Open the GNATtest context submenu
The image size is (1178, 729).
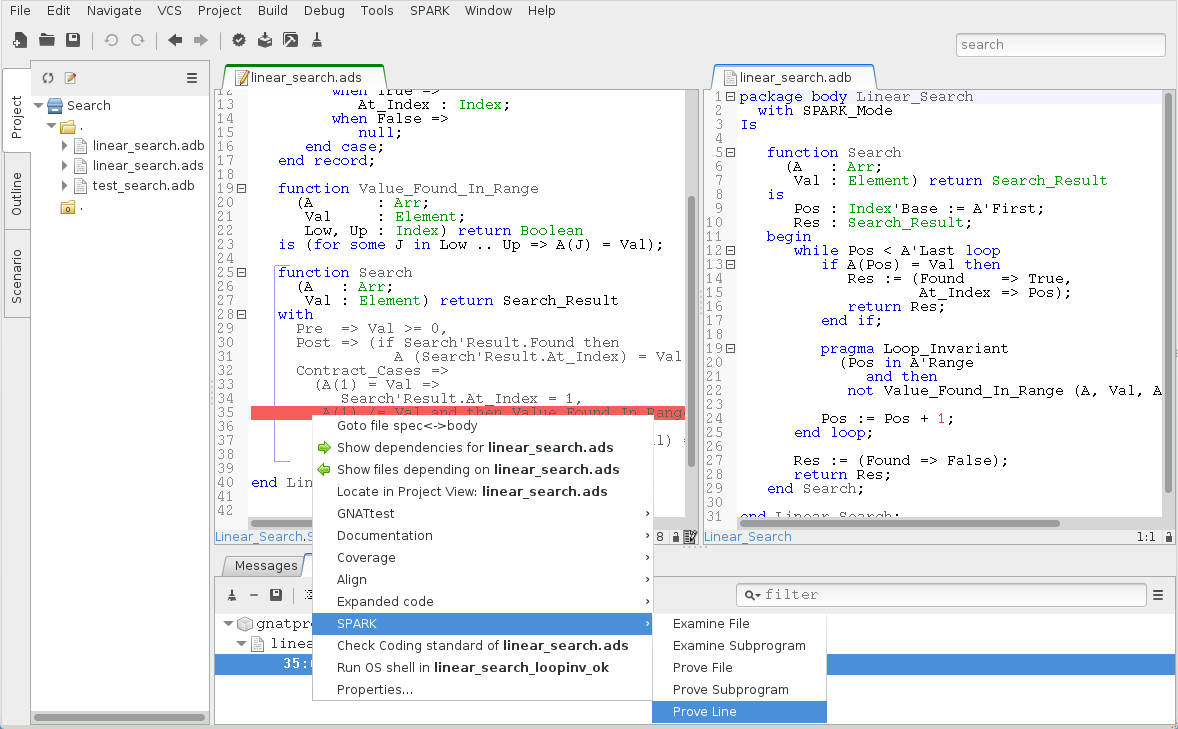(x=482, y=513)
